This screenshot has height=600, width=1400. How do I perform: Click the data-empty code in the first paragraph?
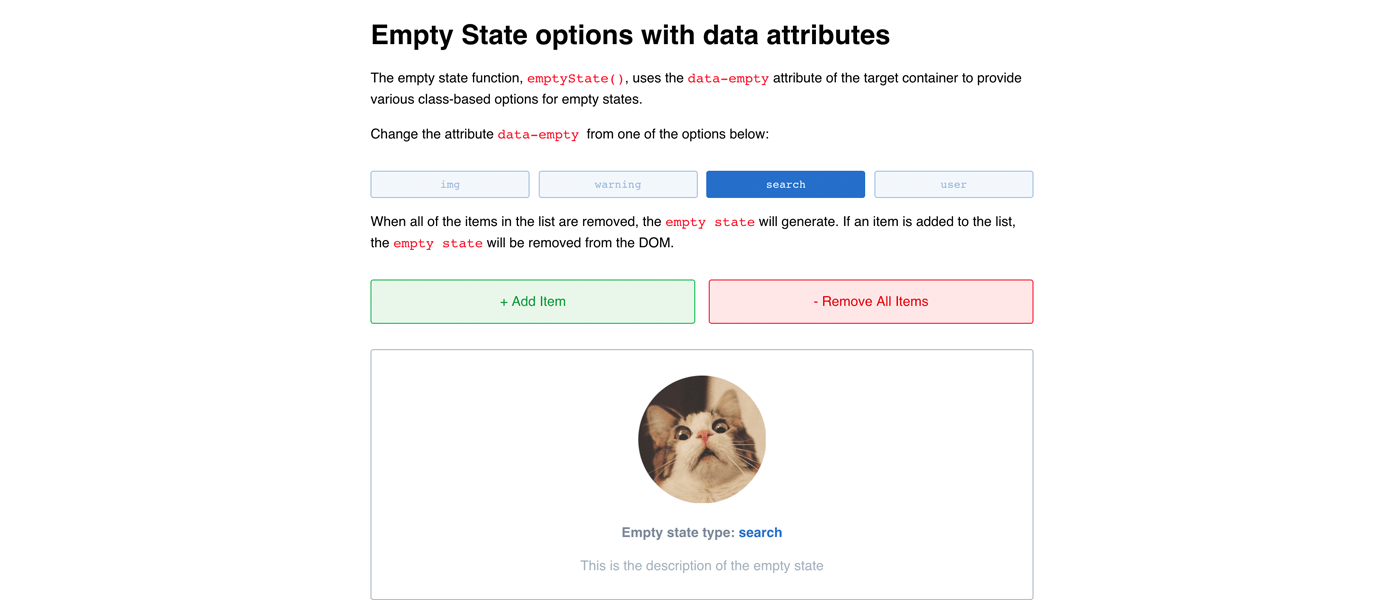point(728,78)
